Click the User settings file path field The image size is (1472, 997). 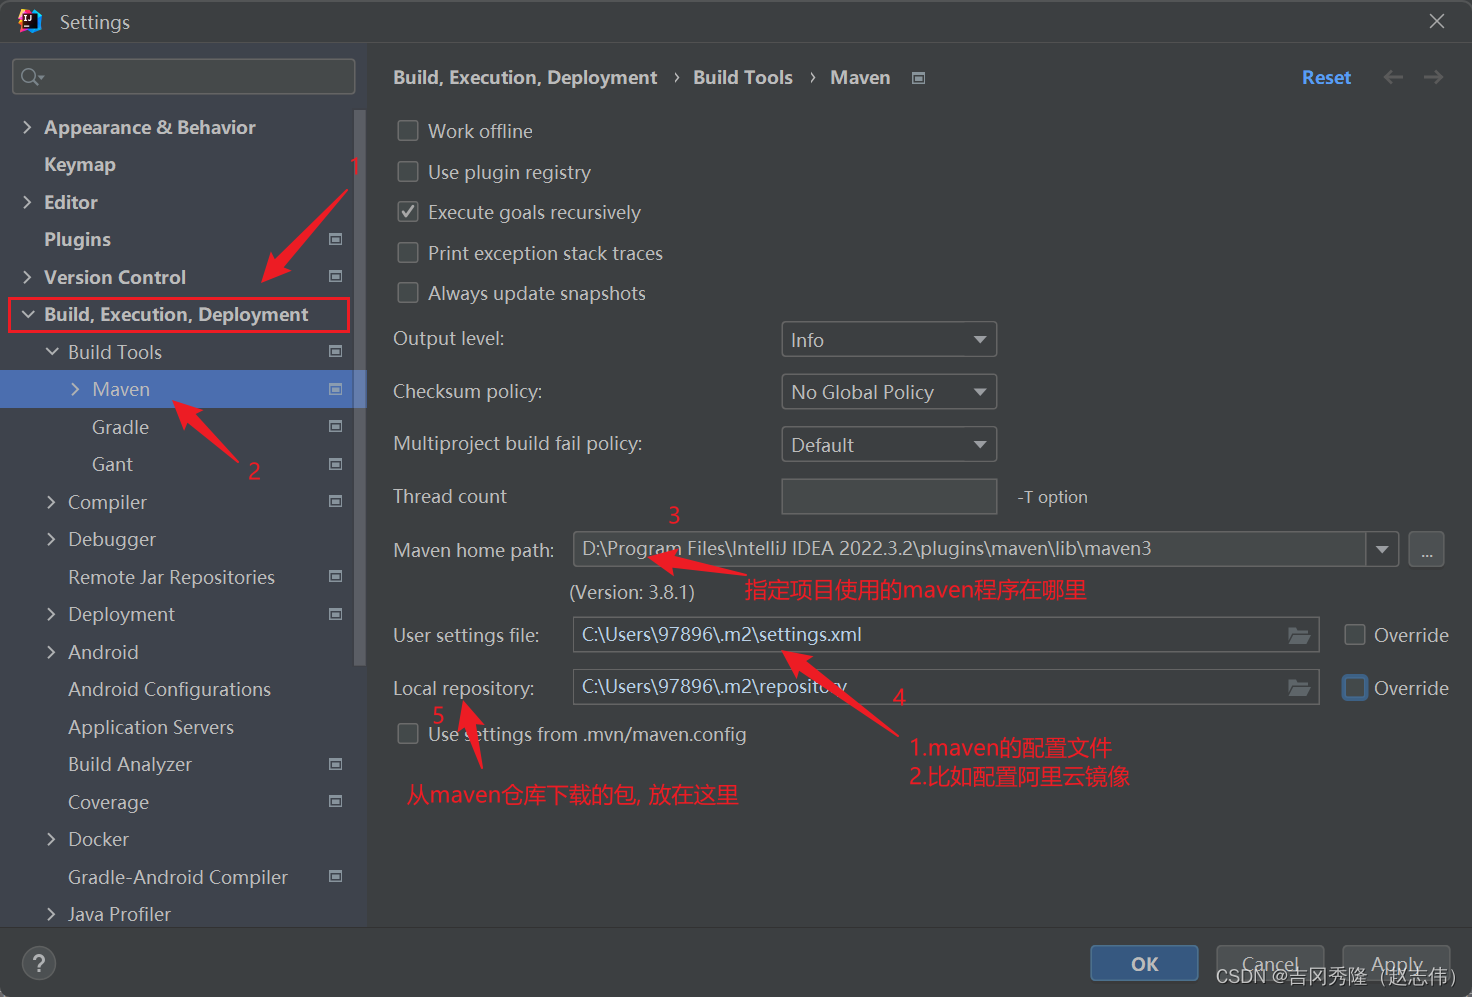(x=946, y=635)
